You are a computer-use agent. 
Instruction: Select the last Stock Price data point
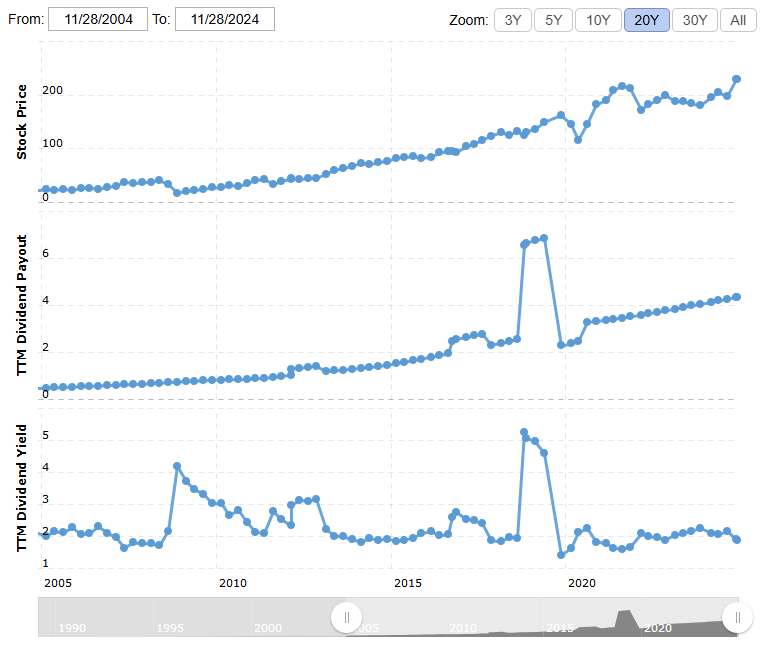pos(736,79)
